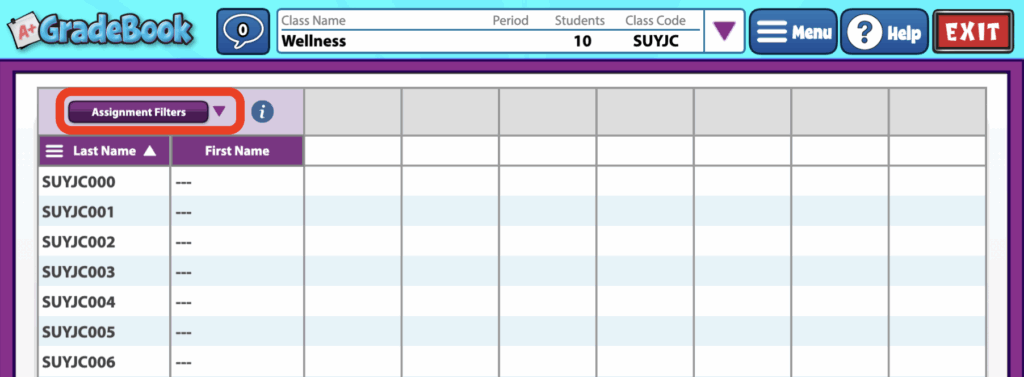Click the first empty assignment header cell
Screen dimensions: 1024x377
click(x=353, y=112)
